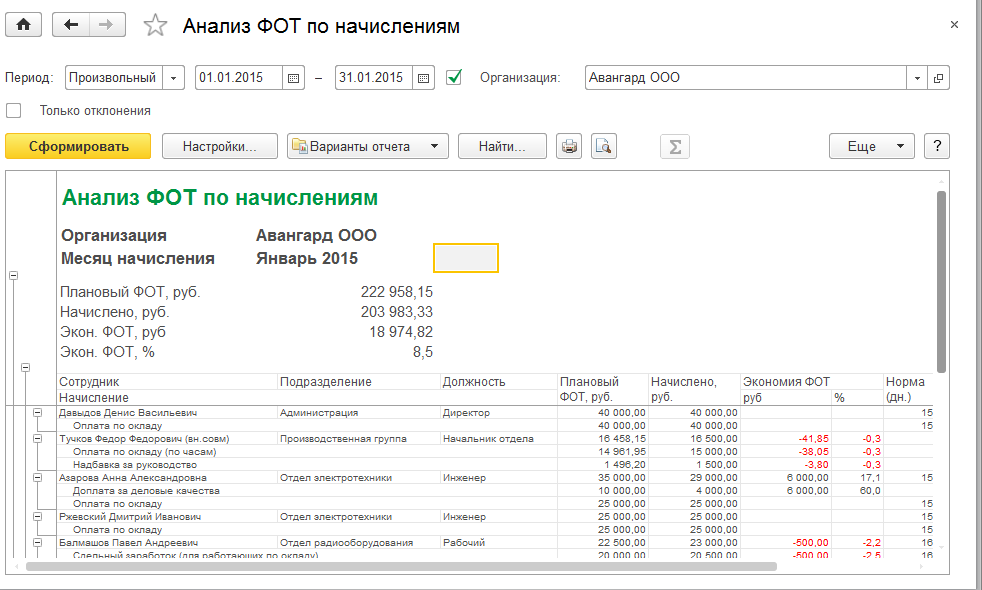Click the horizontal scrollbar thumb

(x=401, y=566)
